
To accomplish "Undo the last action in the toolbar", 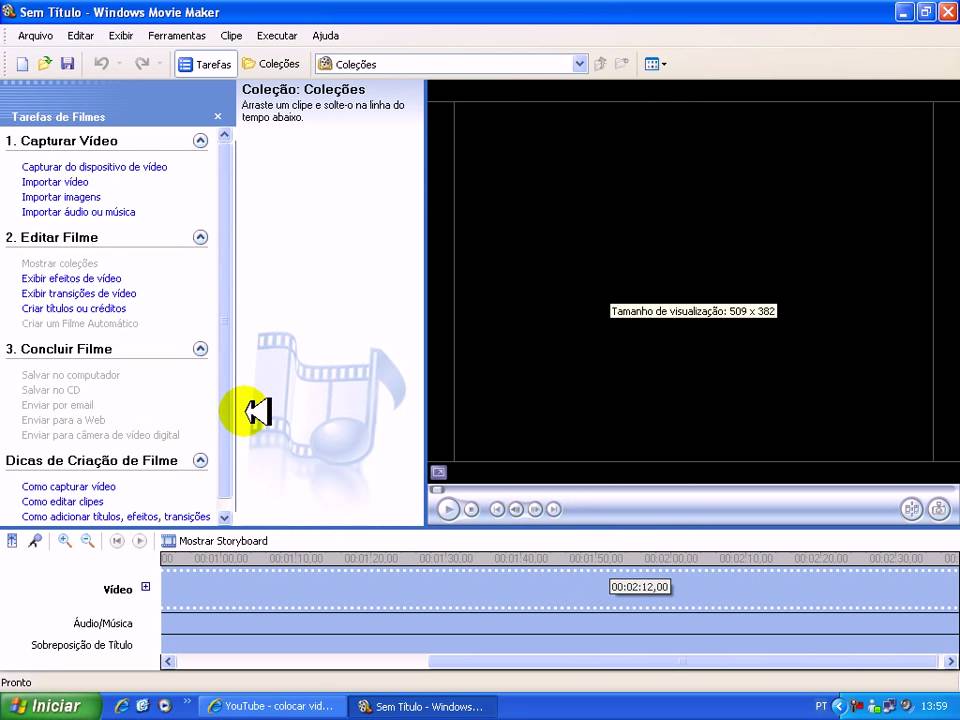I will pos(102,64).
